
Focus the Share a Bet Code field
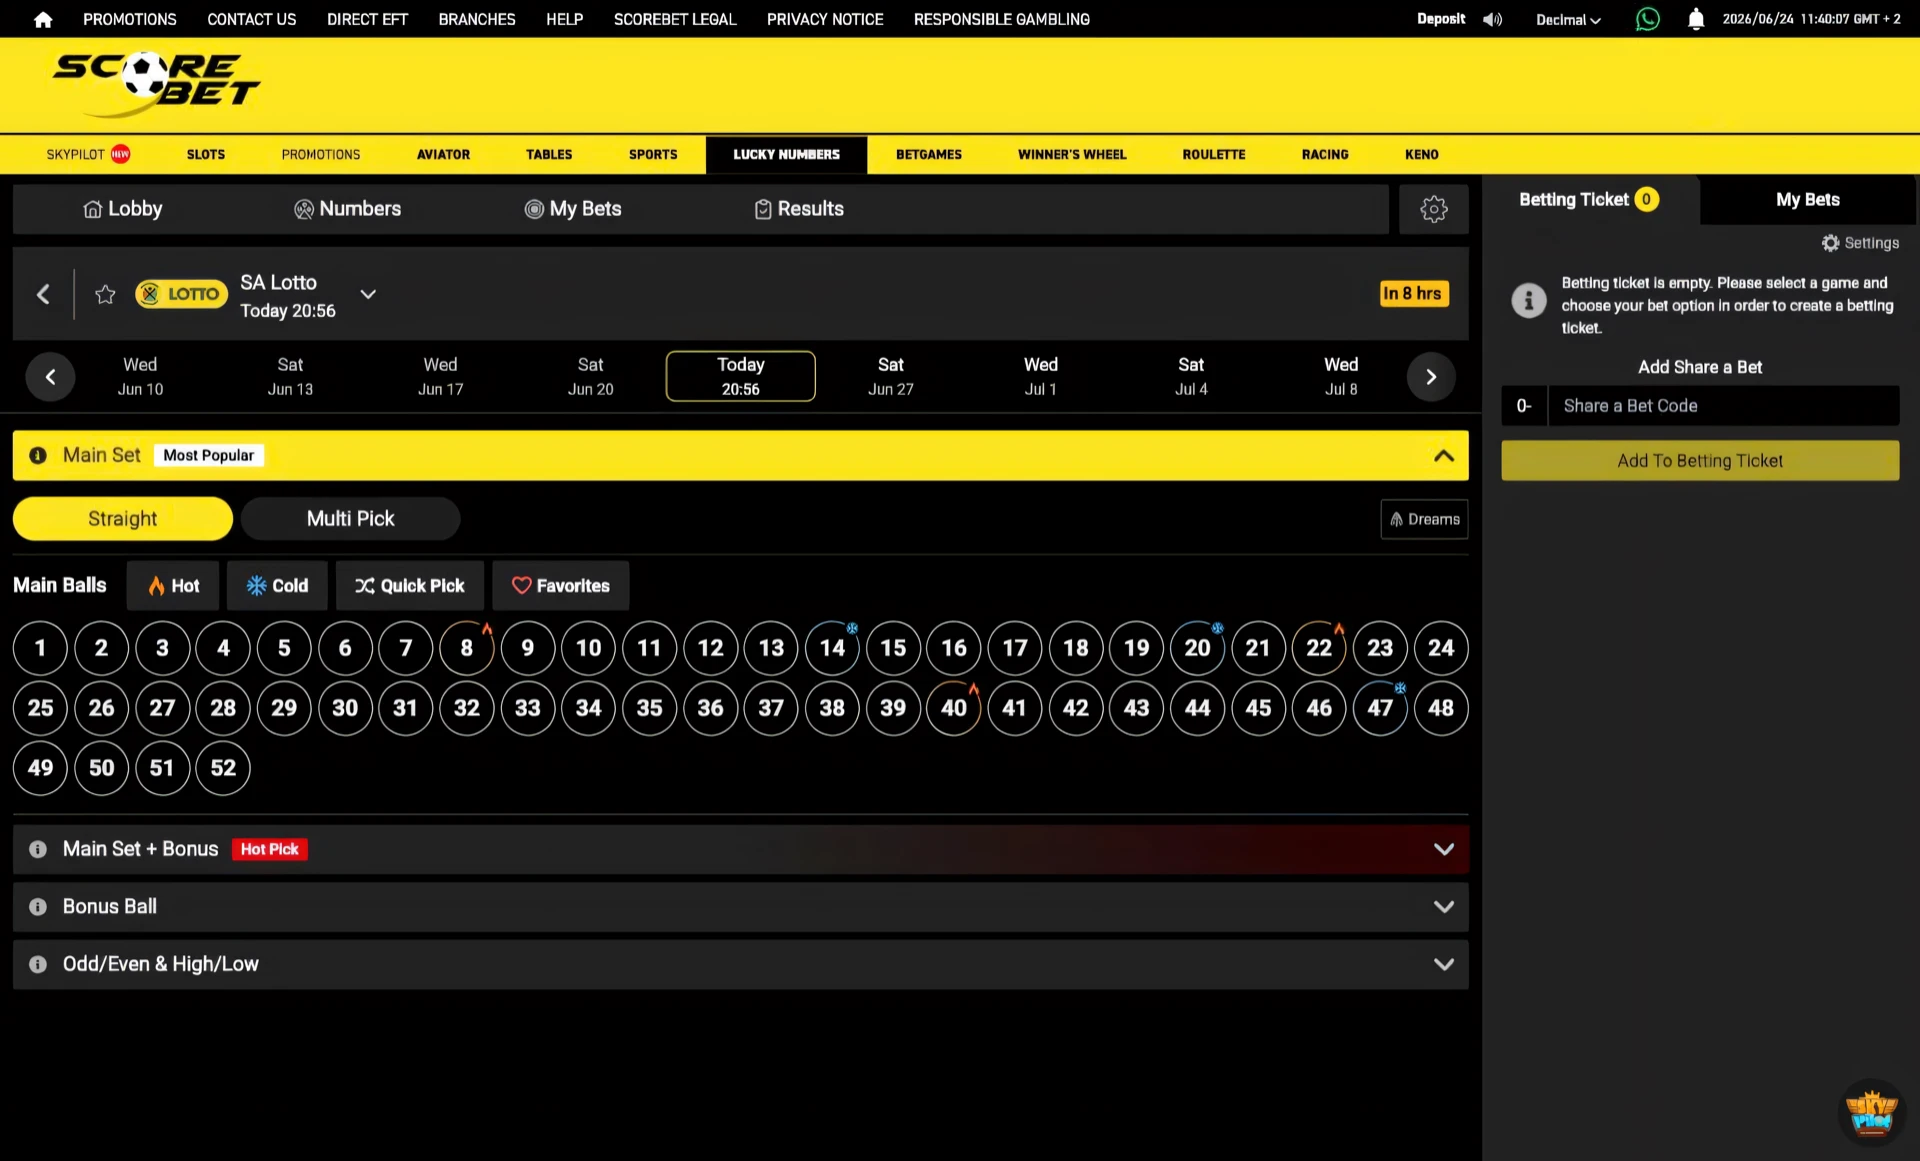click(1723, 406)
